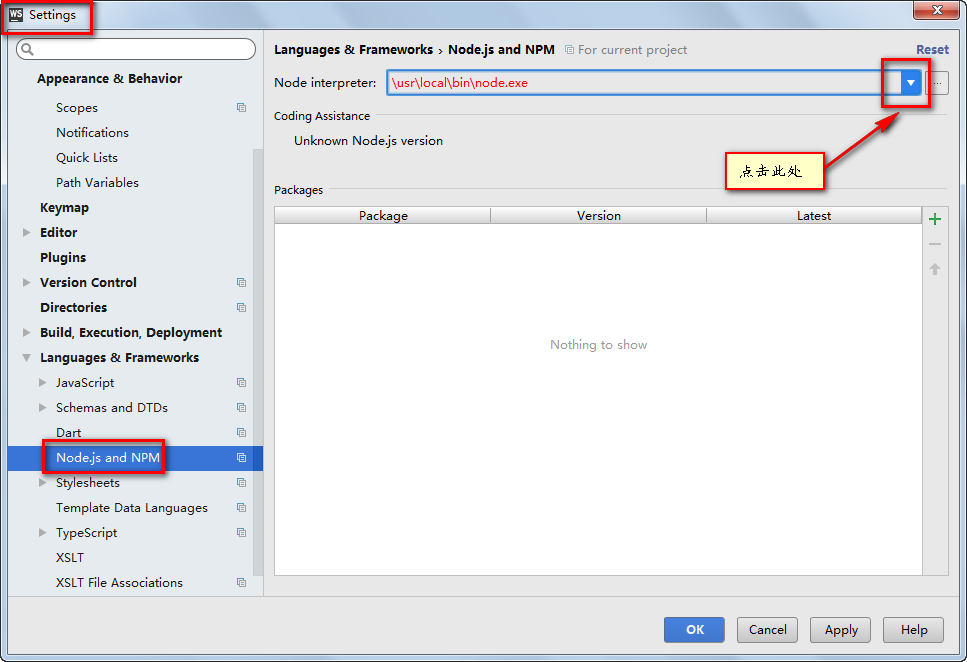
Task: Click the WebStorm icon in title bar
Action: pos(16,15)
